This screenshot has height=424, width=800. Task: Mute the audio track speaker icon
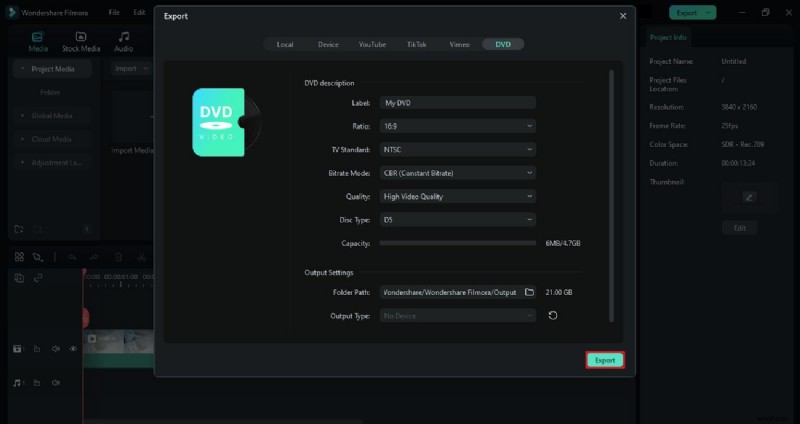(55, 383)
